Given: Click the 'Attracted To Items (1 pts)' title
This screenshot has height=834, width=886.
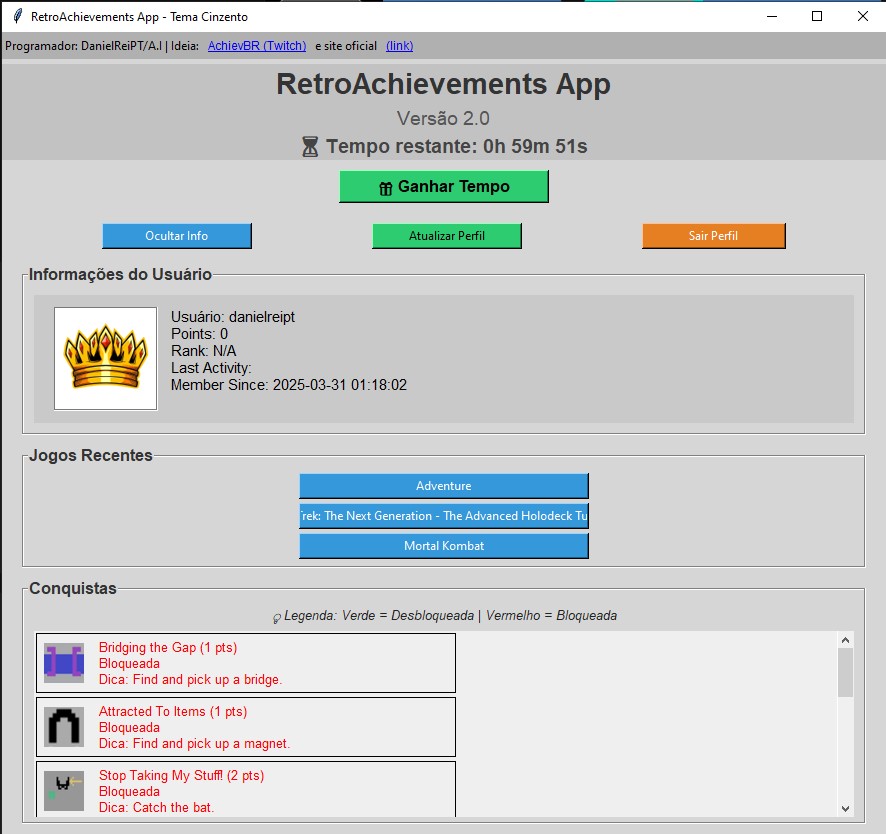Looking at the screenshot, I should coord(173,711).
